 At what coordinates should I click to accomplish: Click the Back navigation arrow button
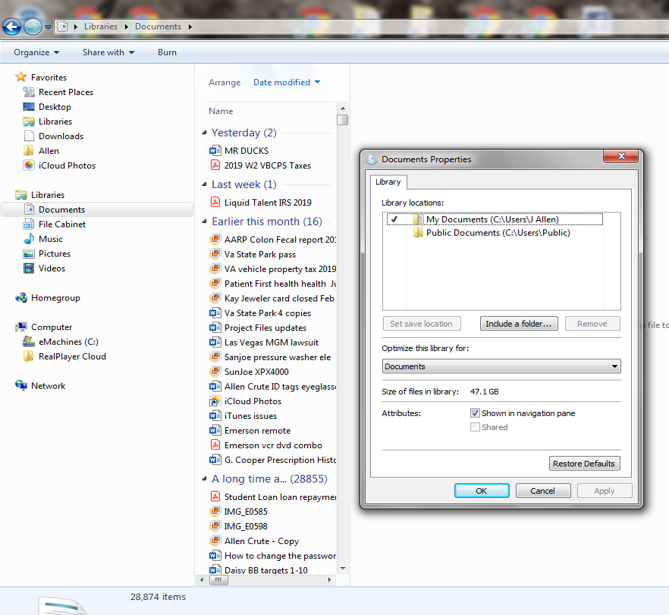pyautogui.click(x=12, y=27)
